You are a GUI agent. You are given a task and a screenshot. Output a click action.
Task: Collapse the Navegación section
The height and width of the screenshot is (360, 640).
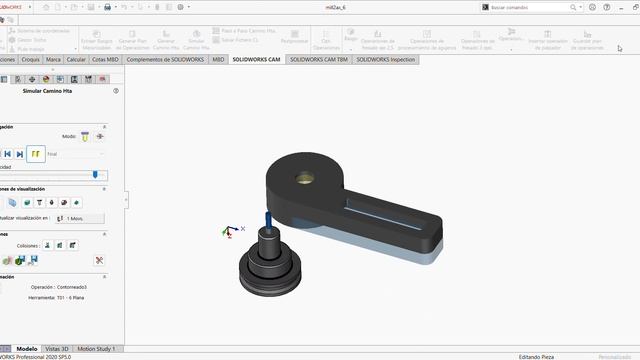coord(104,127)
